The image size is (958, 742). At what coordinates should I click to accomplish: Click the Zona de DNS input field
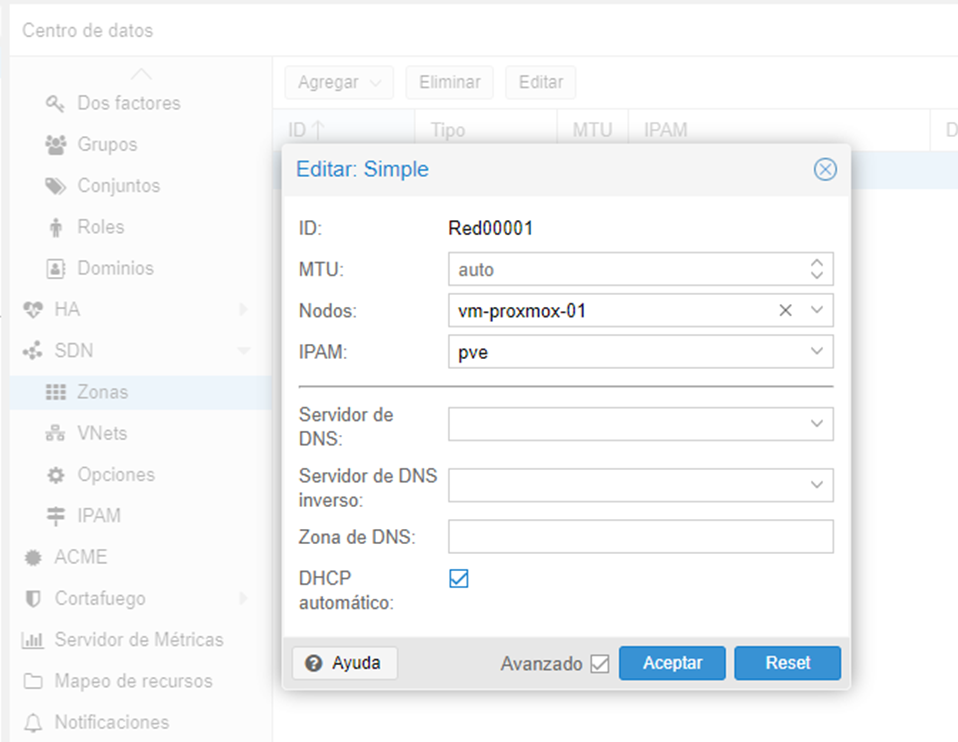(x=641, y=537)
